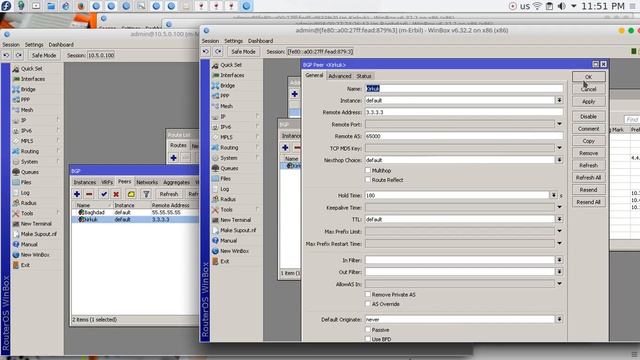
Task: Select Baghdad peer row in left BGP list
Action: (135, 212)
